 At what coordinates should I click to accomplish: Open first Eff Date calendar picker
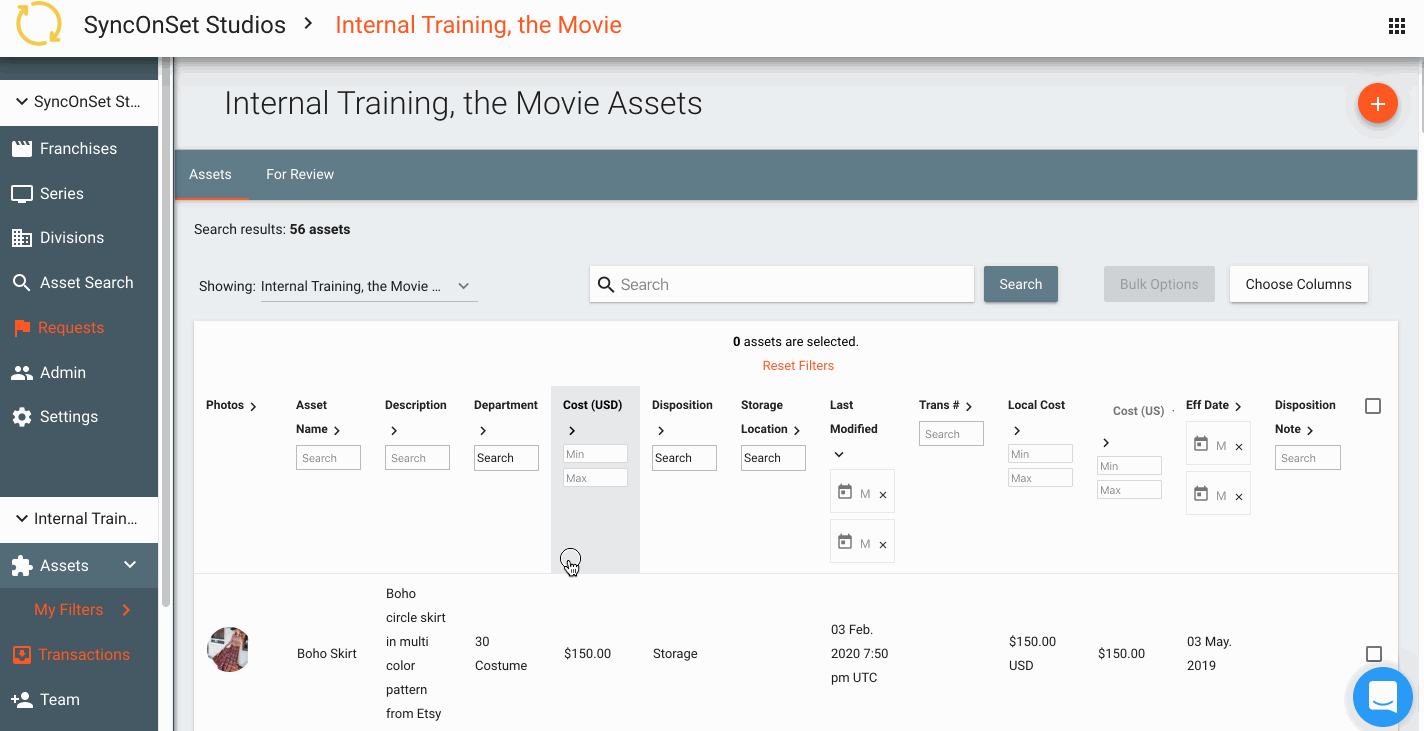point(1201,444)
